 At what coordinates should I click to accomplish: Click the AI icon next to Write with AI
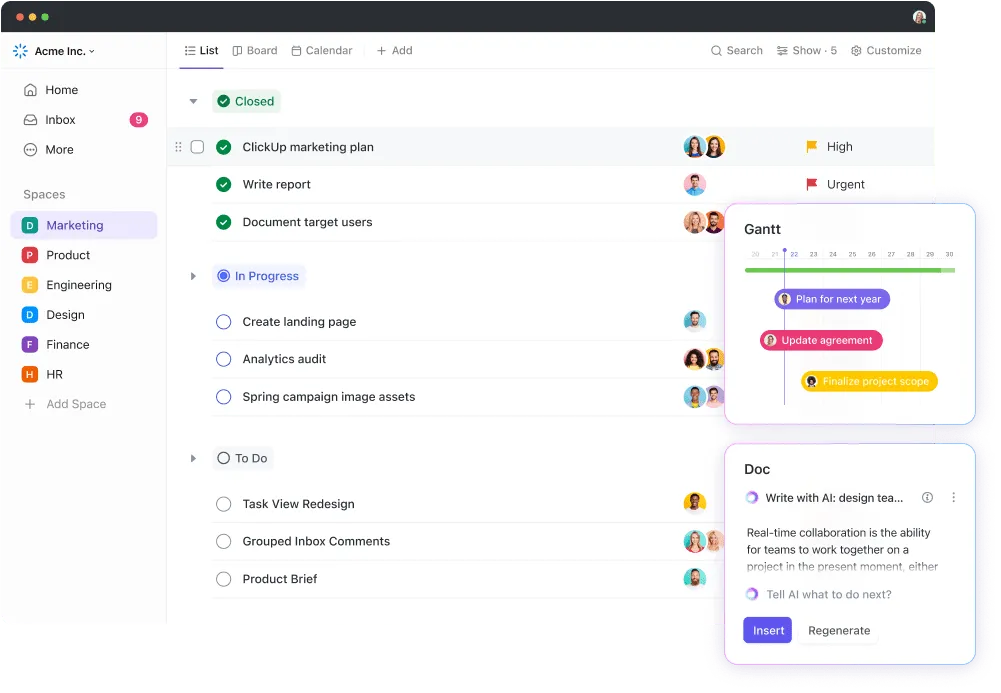tap(752, 498)
